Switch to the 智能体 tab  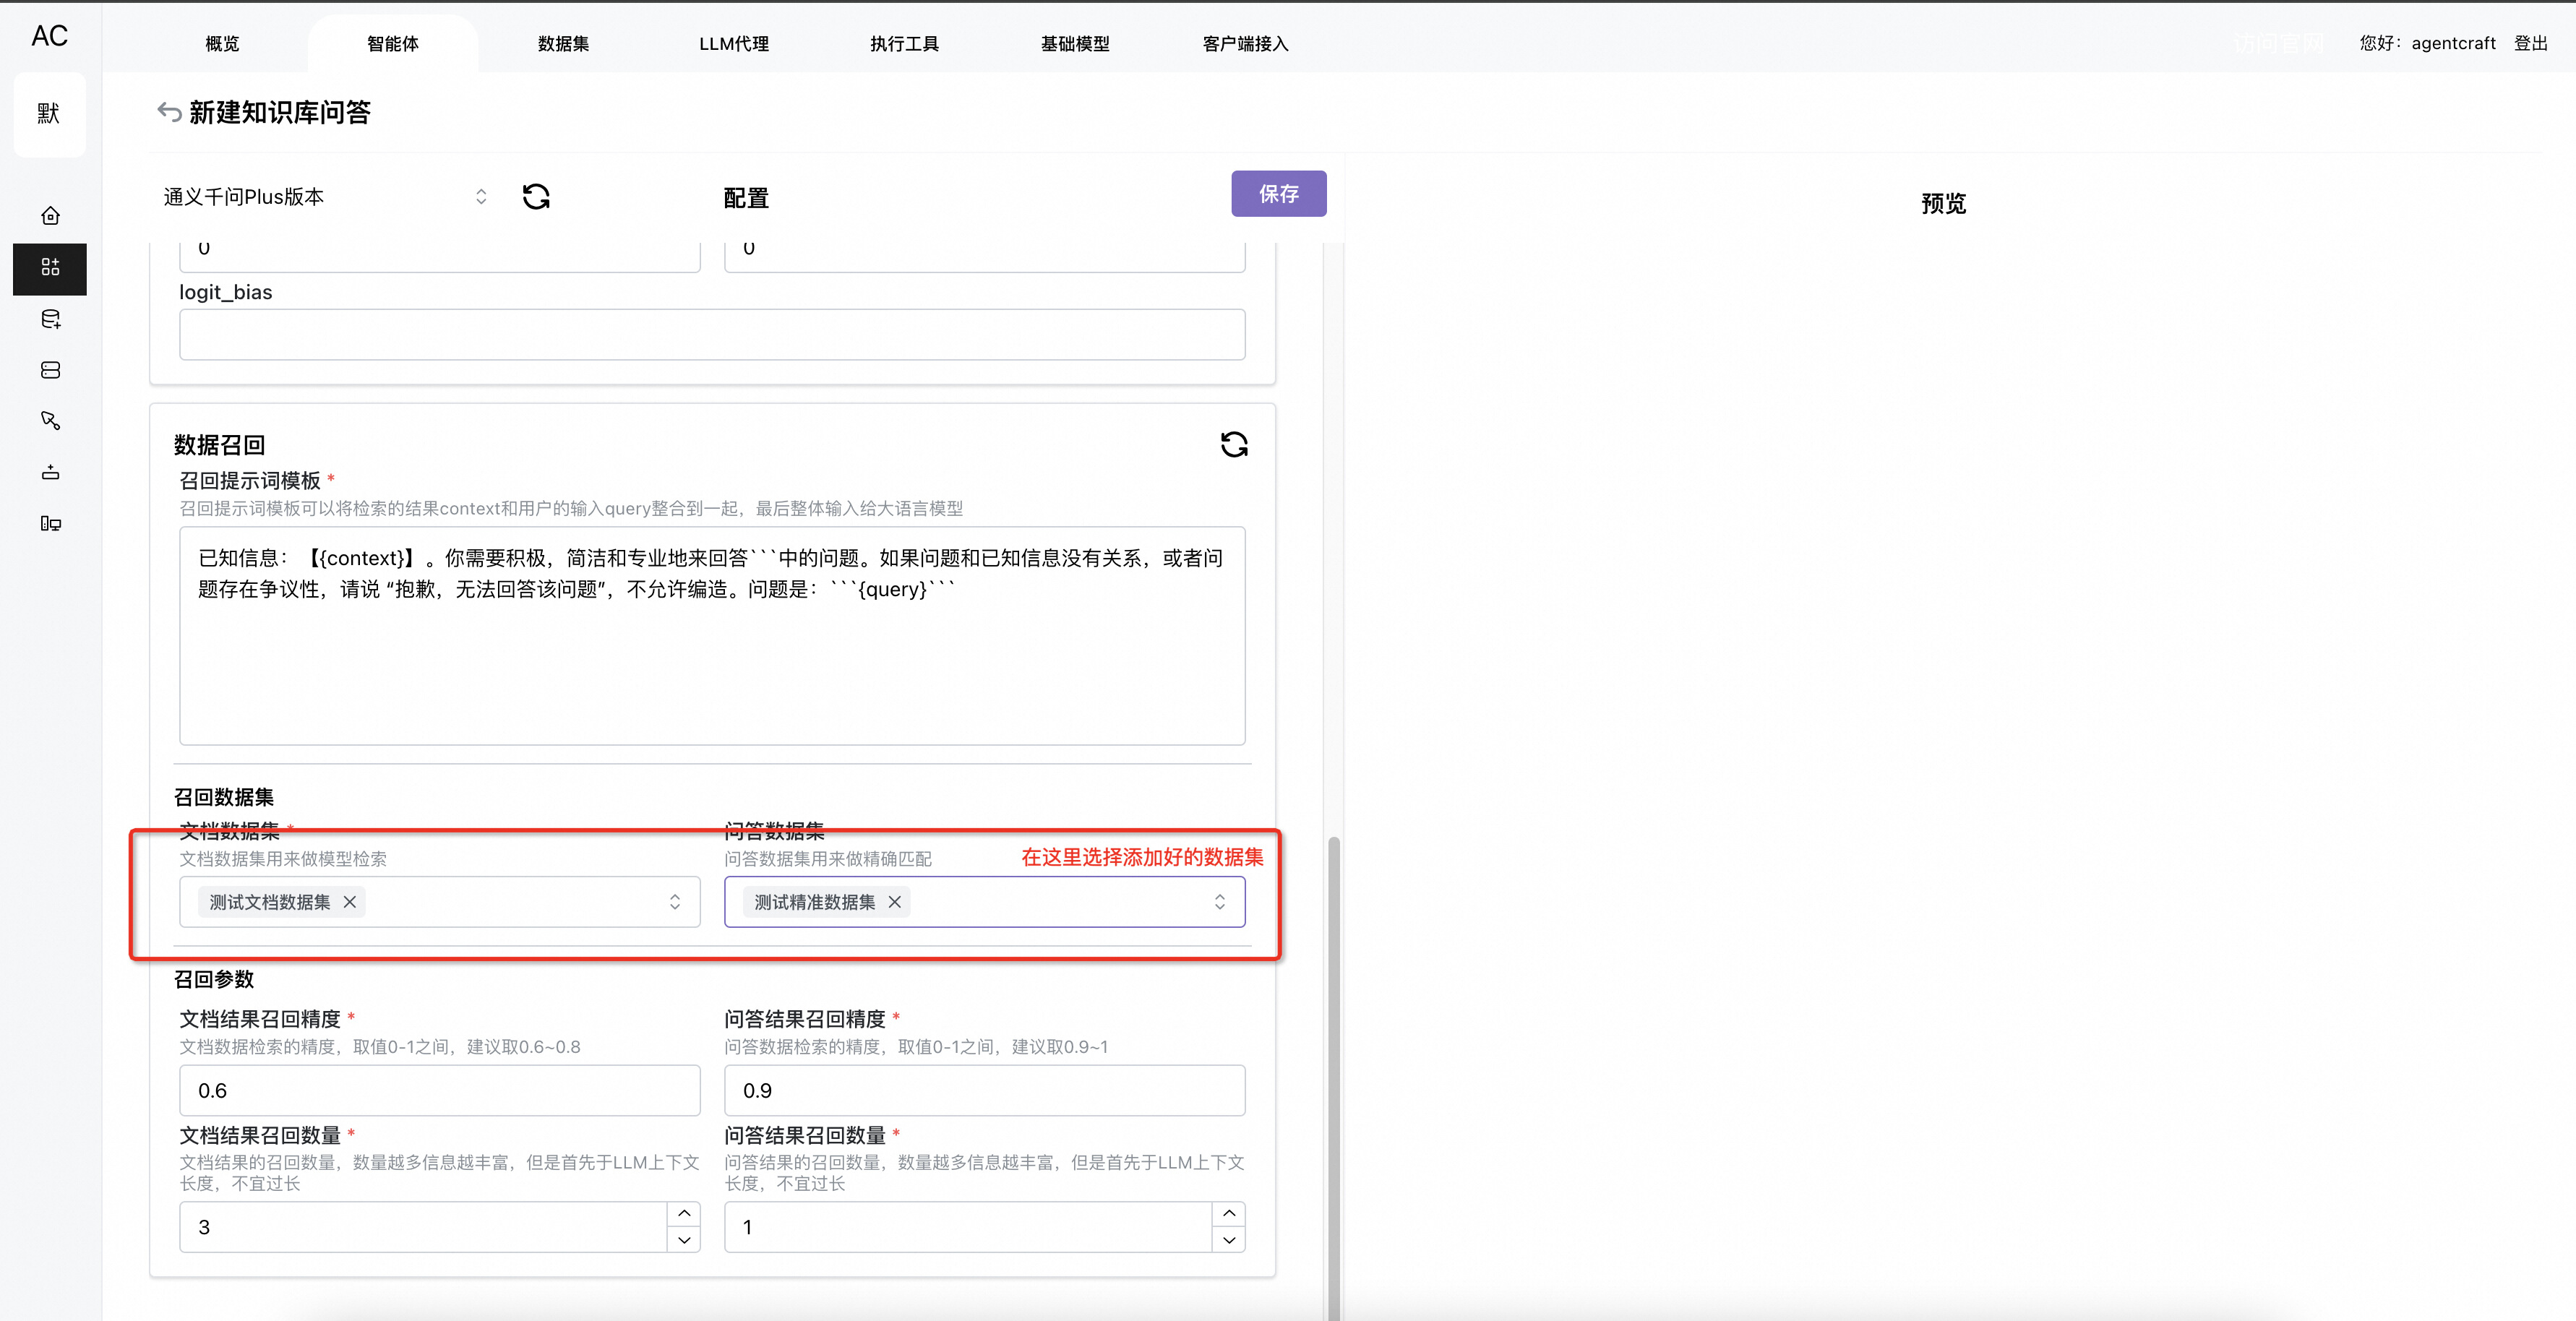click(x=393, y=44)
